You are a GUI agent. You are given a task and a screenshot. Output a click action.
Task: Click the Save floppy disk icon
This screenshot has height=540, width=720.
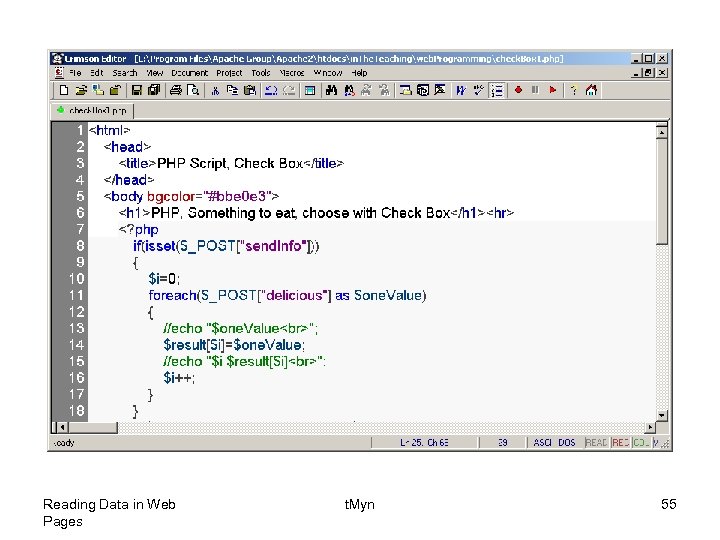(136, 90)
